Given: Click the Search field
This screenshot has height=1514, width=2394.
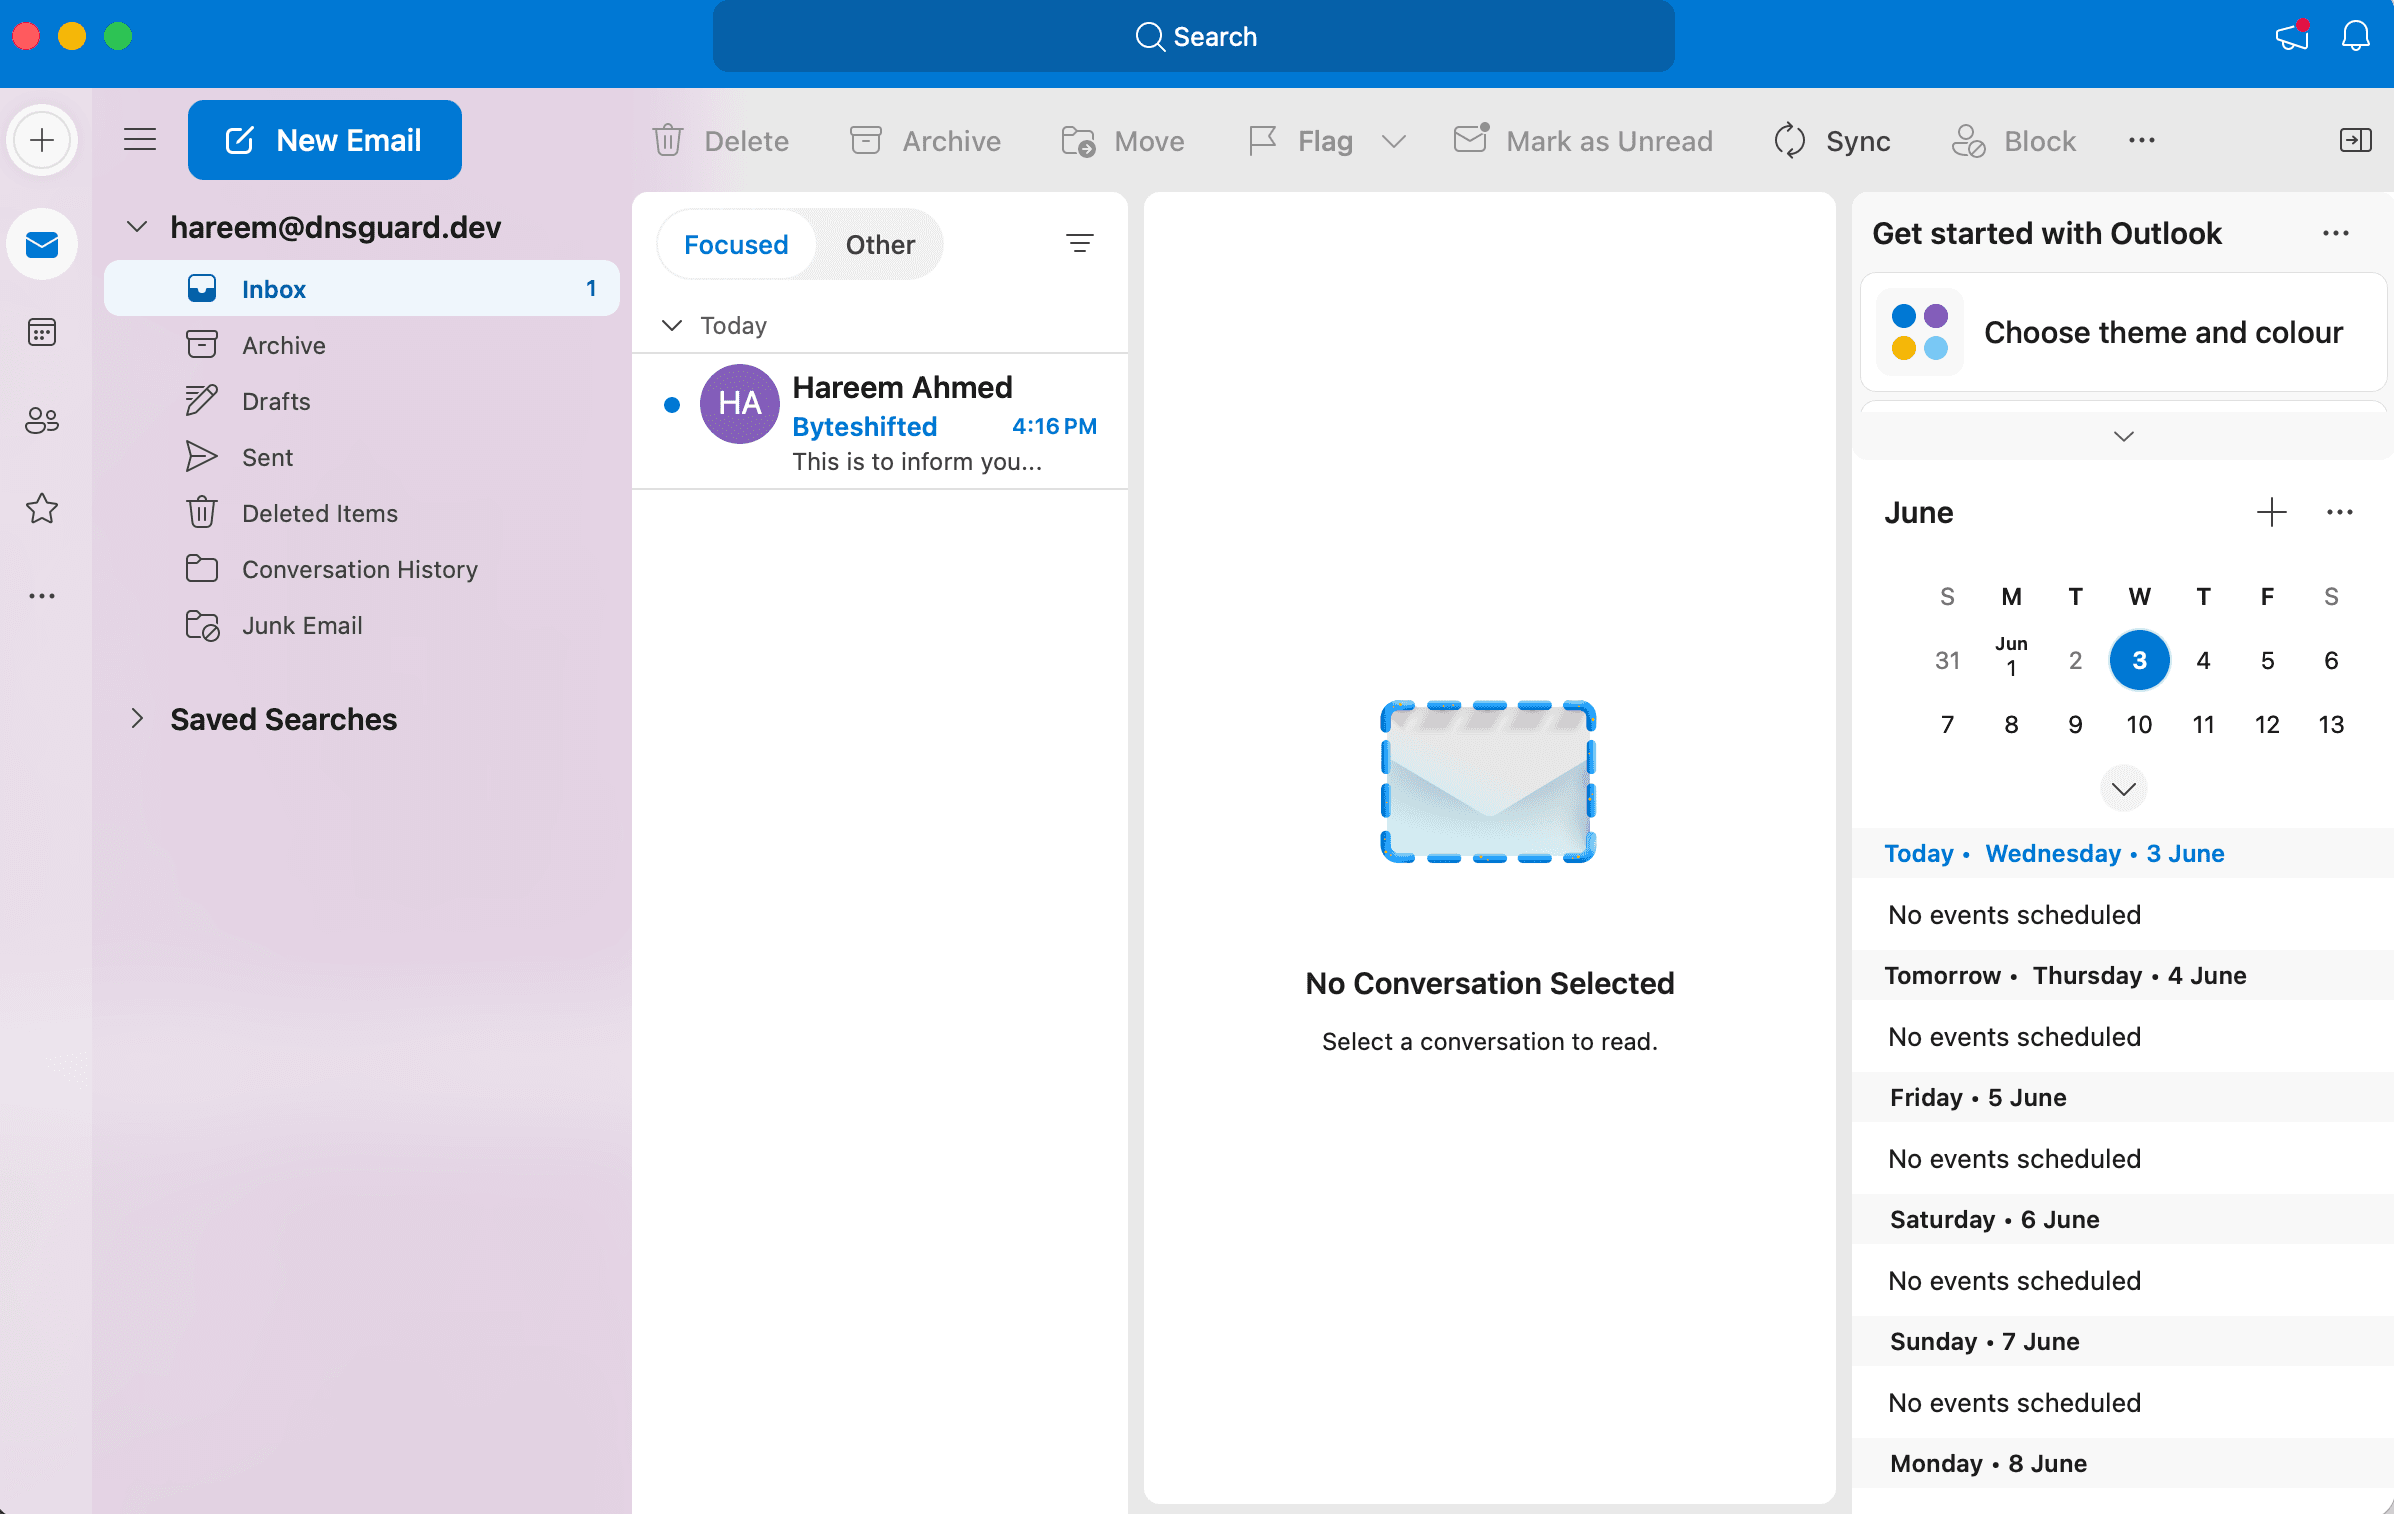Looking at the screenshot, I should point(1194,37).
